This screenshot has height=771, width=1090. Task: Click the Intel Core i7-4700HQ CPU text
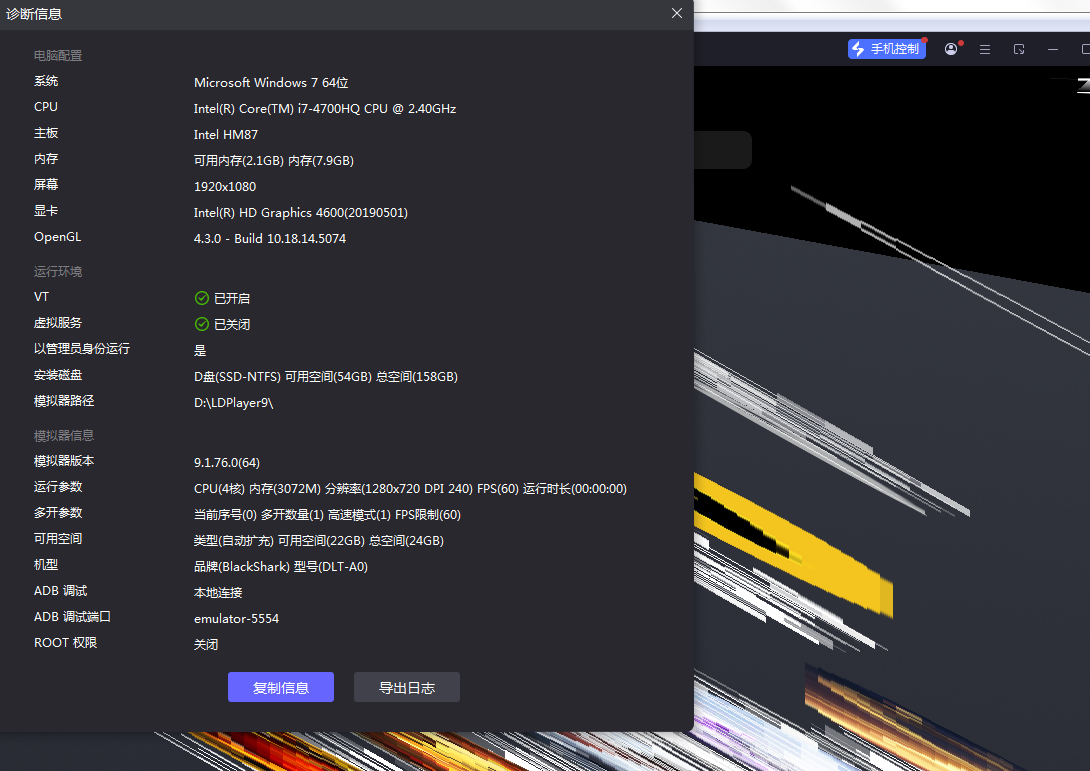[x=324, y=108]
